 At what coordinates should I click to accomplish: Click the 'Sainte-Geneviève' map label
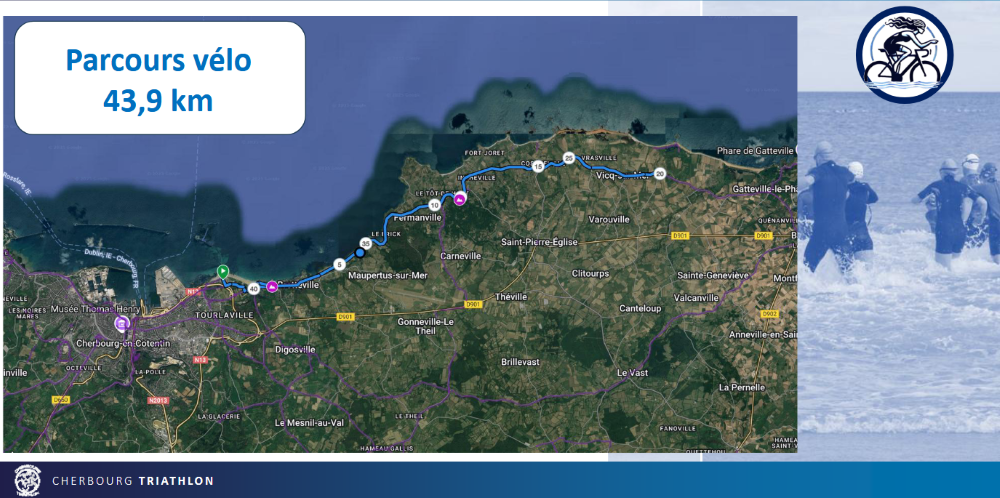713,275
